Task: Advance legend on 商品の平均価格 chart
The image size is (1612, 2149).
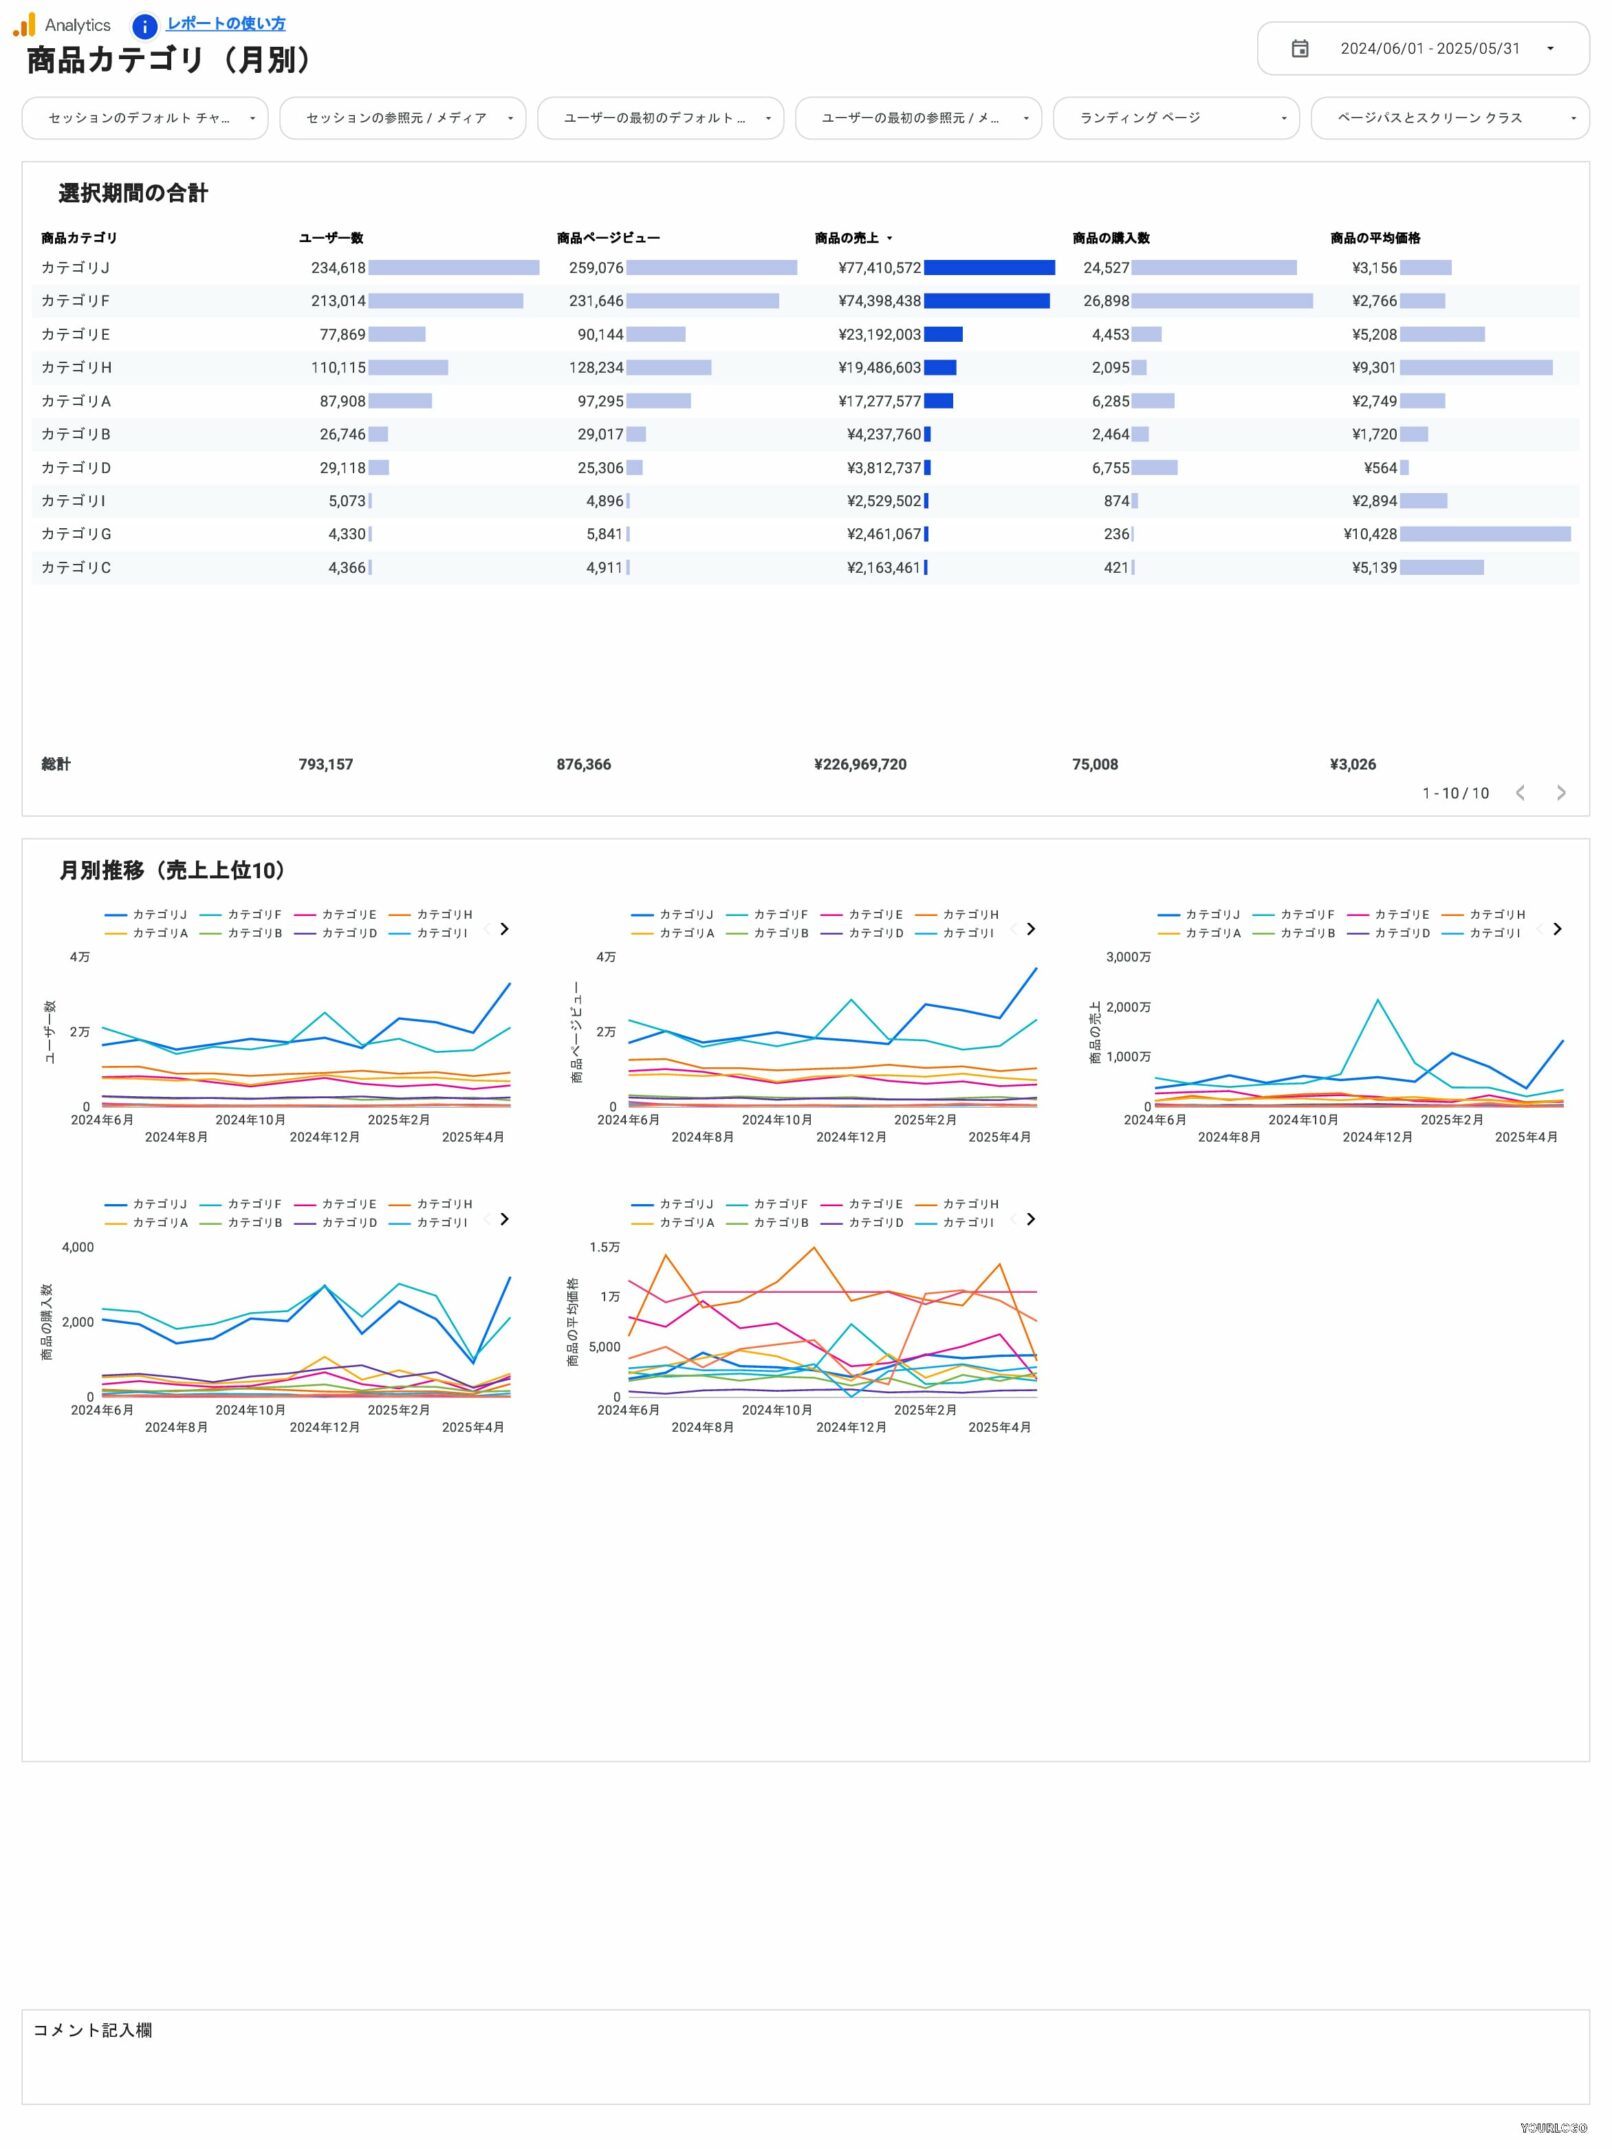Action: tap(1031, 1219)
